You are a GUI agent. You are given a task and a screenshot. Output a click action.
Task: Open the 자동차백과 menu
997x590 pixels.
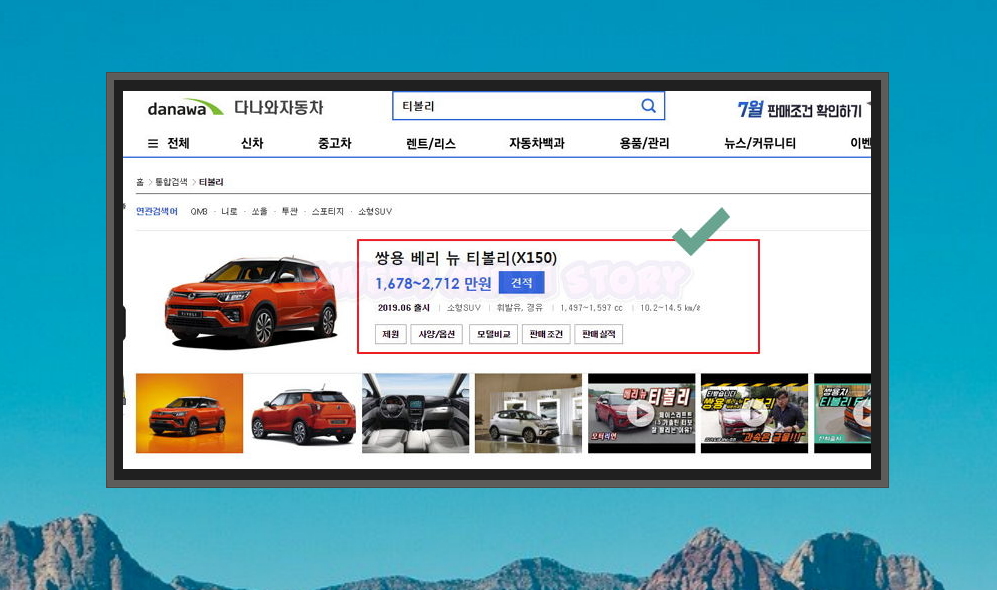click(x=537, y=143)
